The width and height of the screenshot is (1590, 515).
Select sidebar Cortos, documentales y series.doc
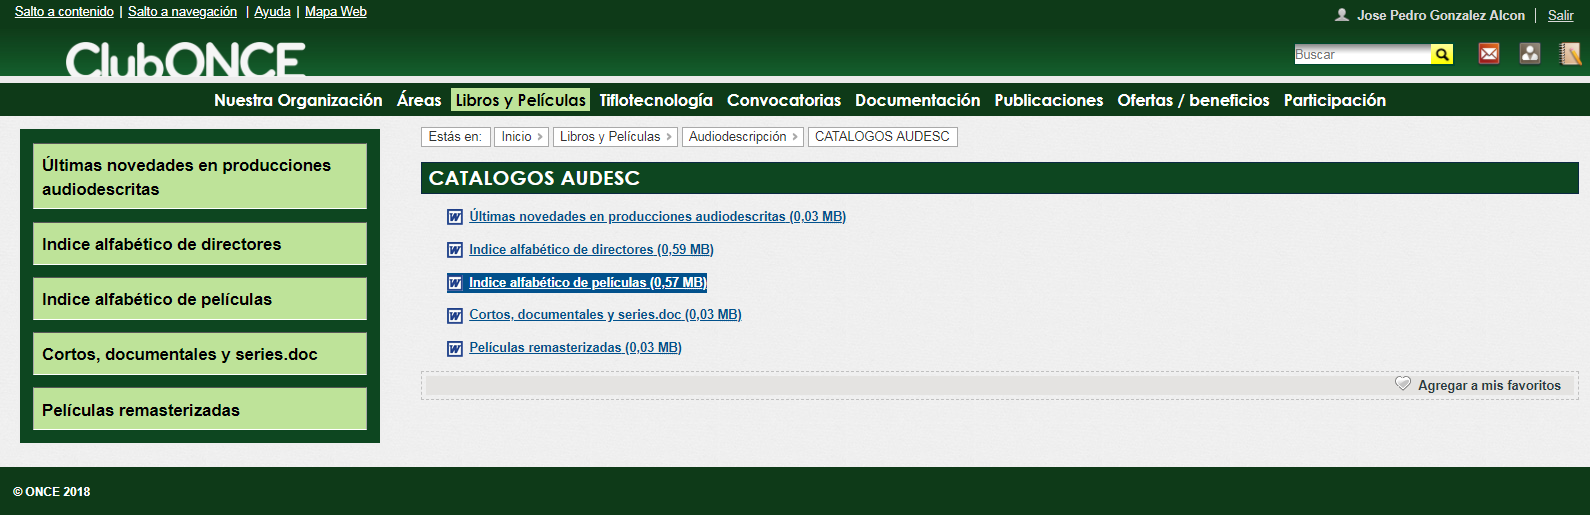pyautogui.click(x=200, y=354)
